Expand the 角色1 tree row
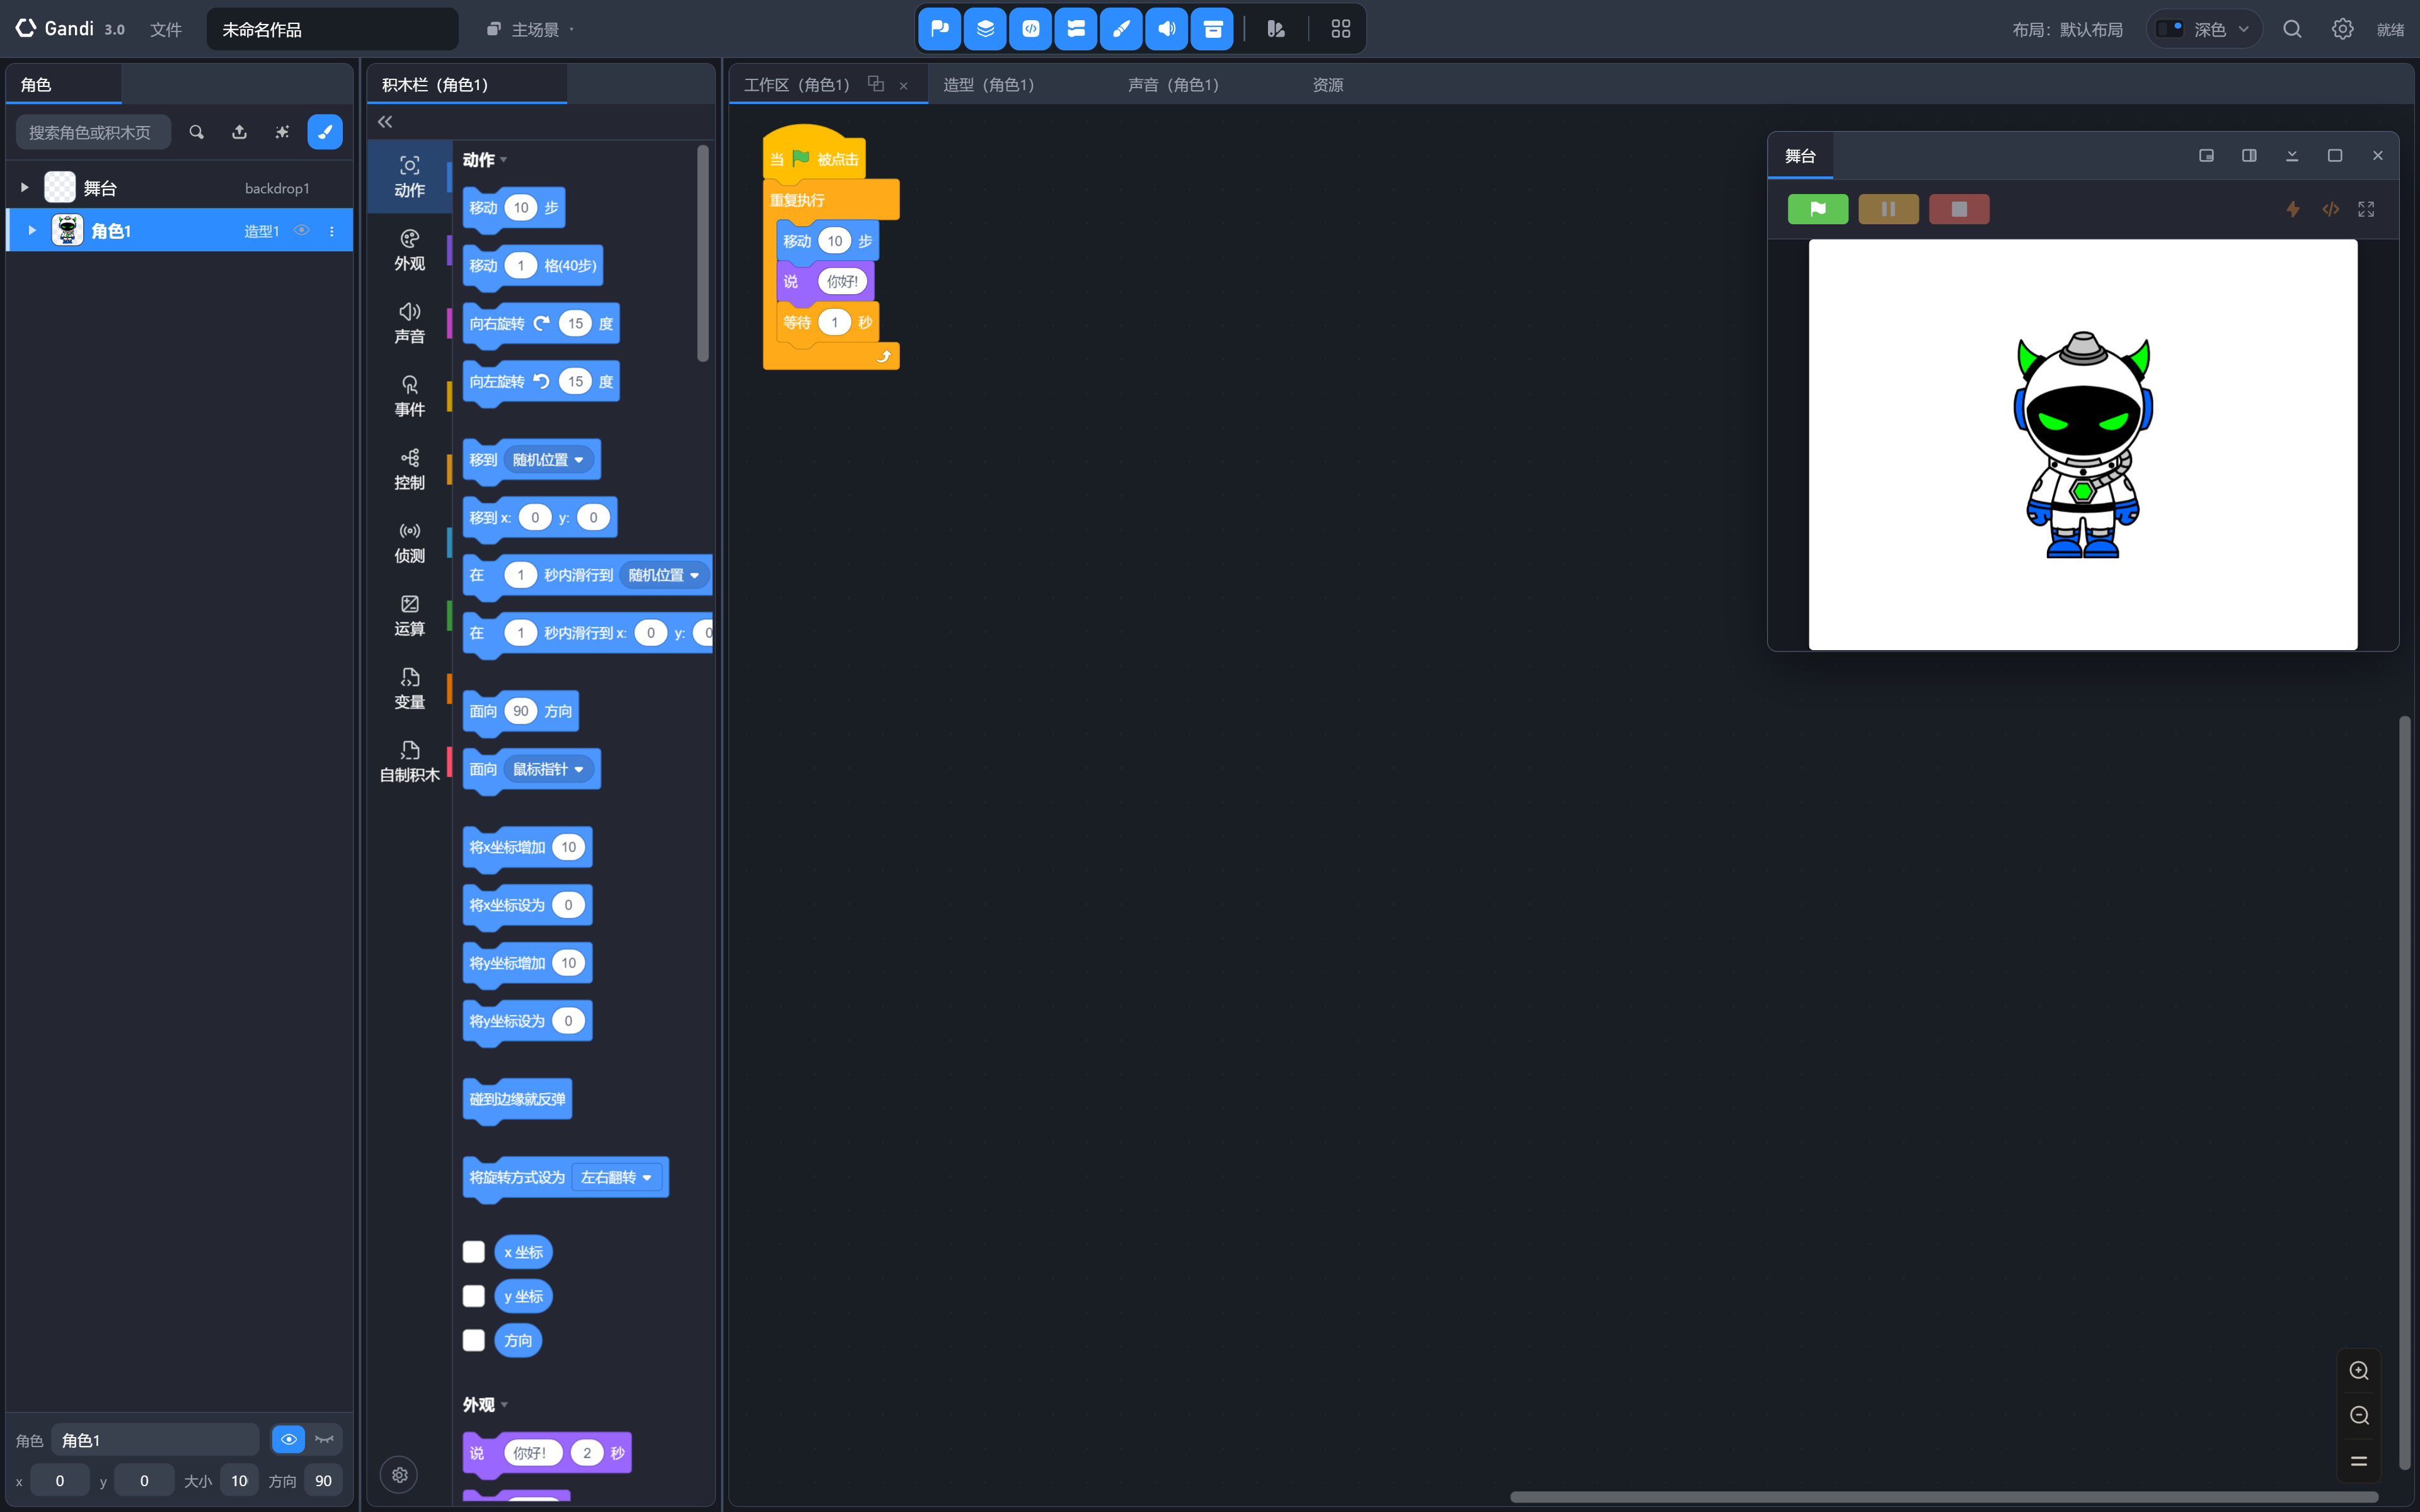Viewport: 2420px width, 1512px height. [32, 230]
